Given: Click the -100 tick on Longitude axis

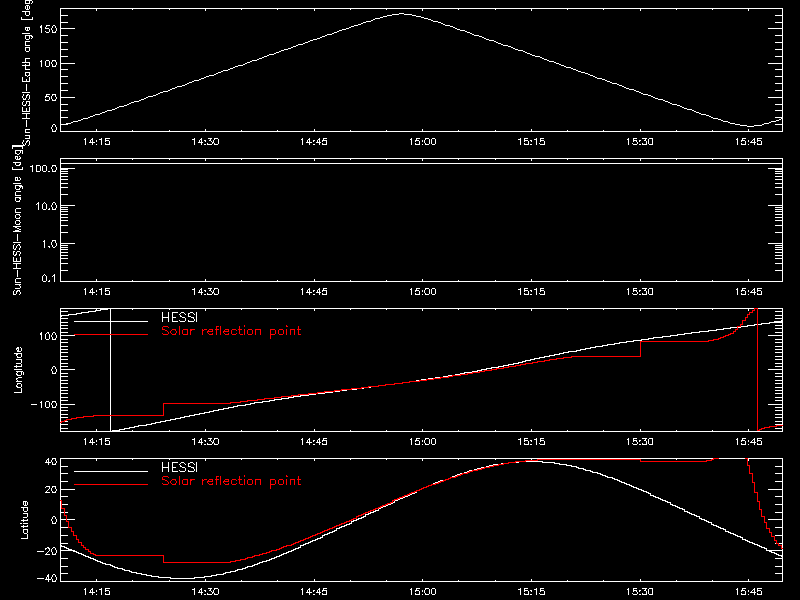Looking at the screenshot, I should 44,404.
